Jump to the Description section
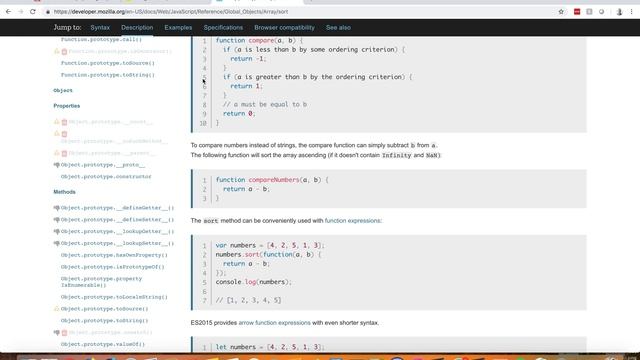 pos(137,27)
